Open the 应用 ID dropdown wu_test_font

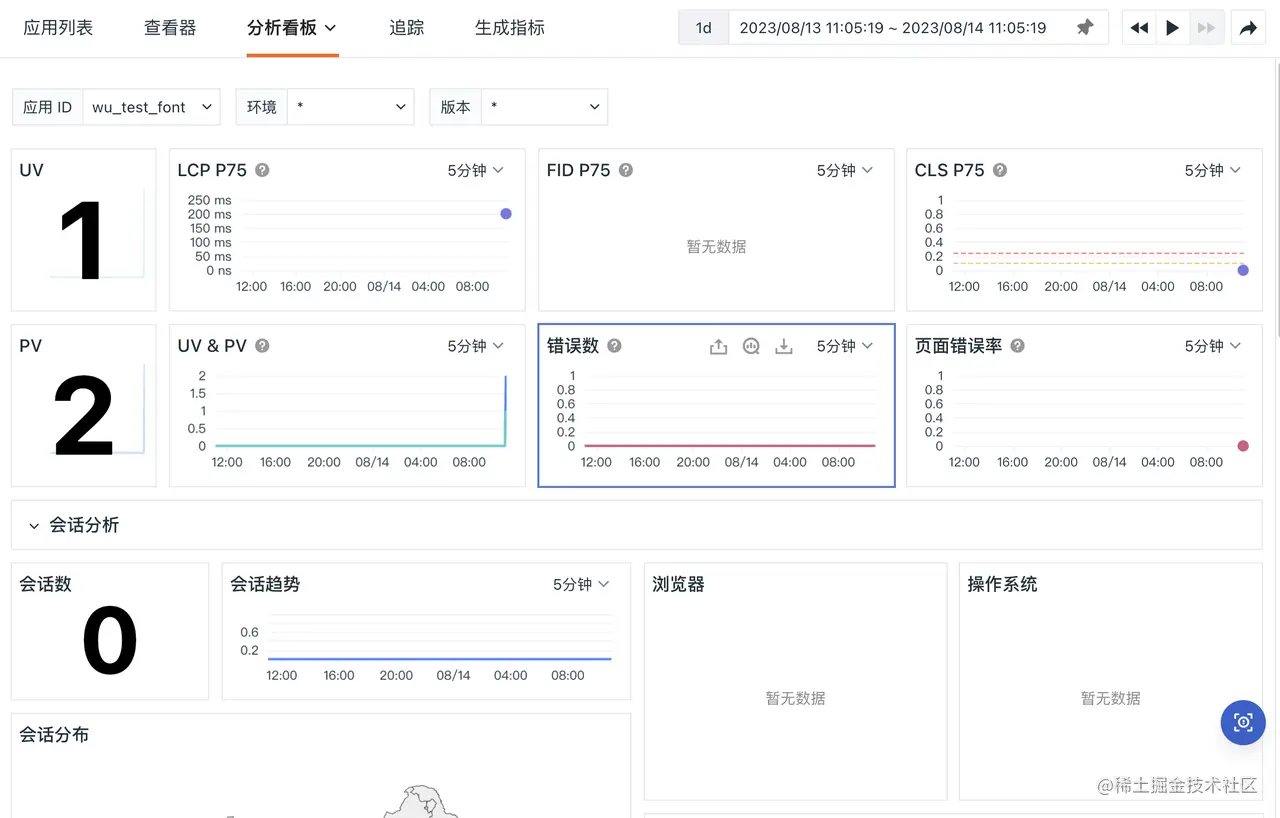pyautogui.click(x=151, y=107)
